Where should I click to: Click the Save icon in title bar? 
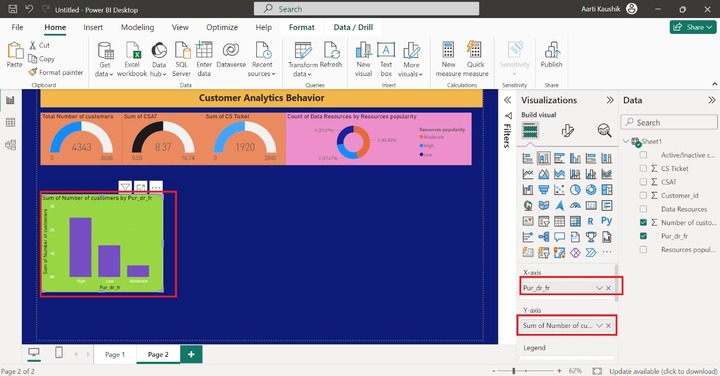click(13, 9)
